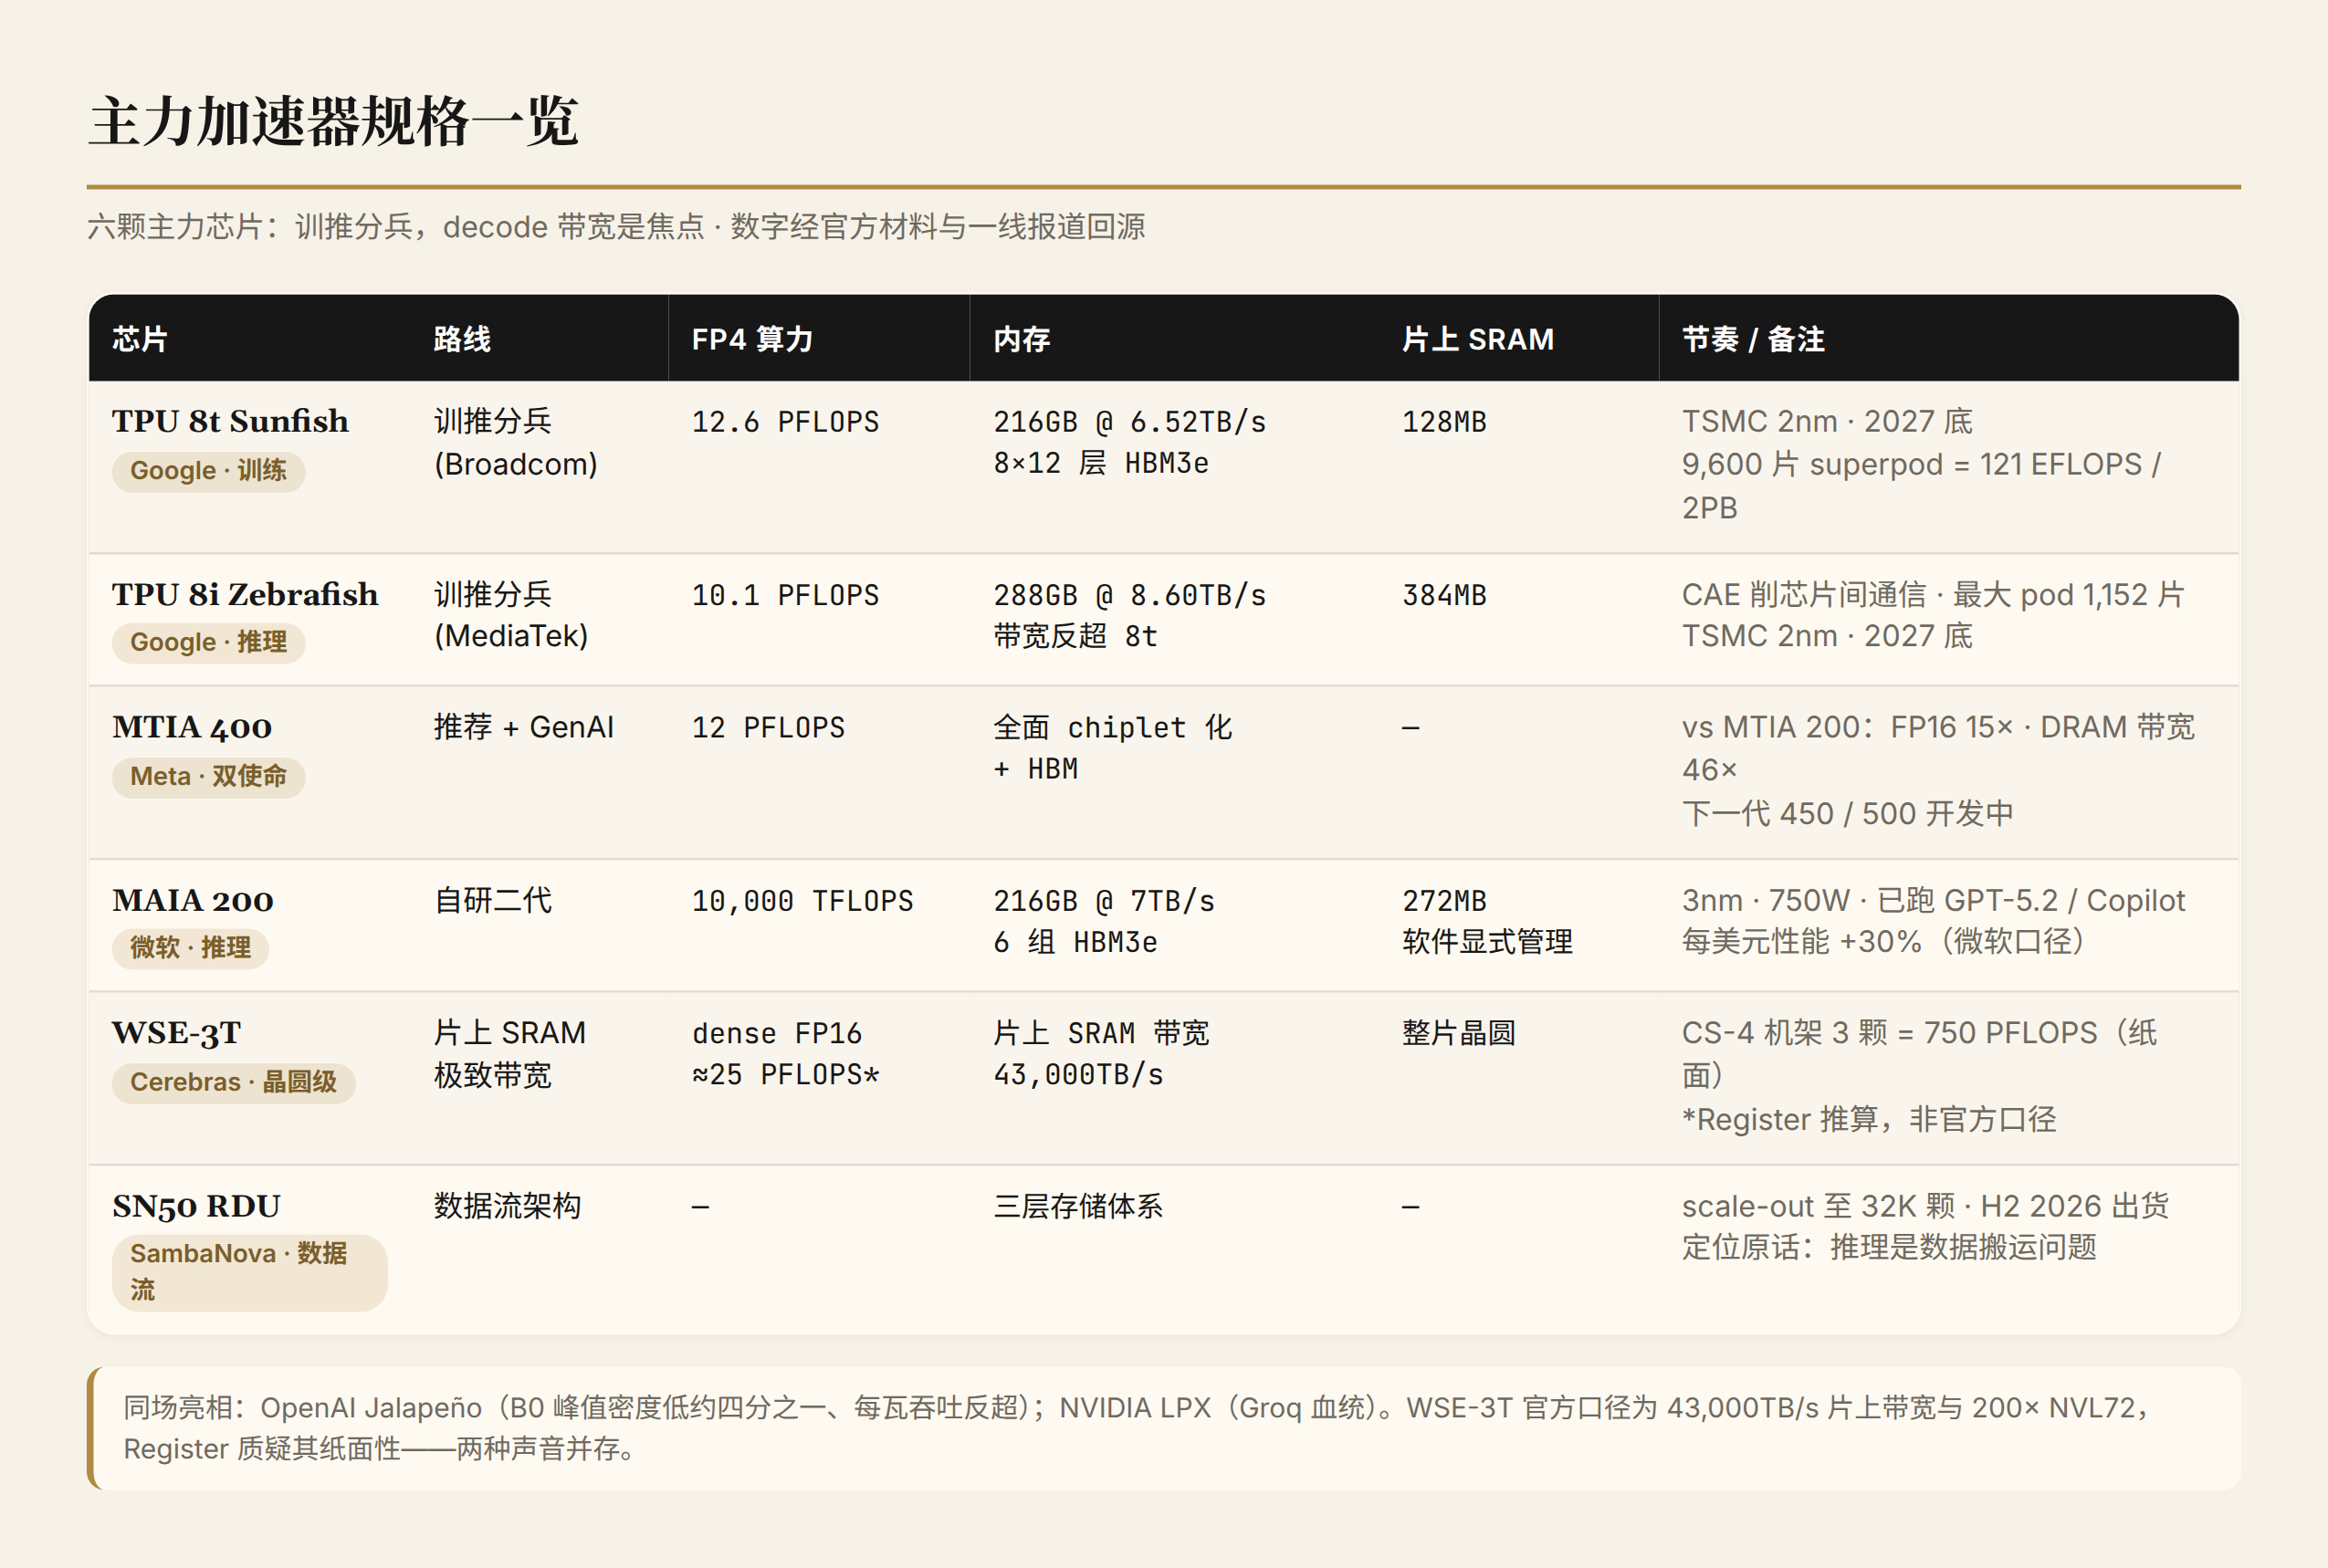Click the FP4 算力 column header
Viewport: 2328px width, 1568px height.
[752, 339]
